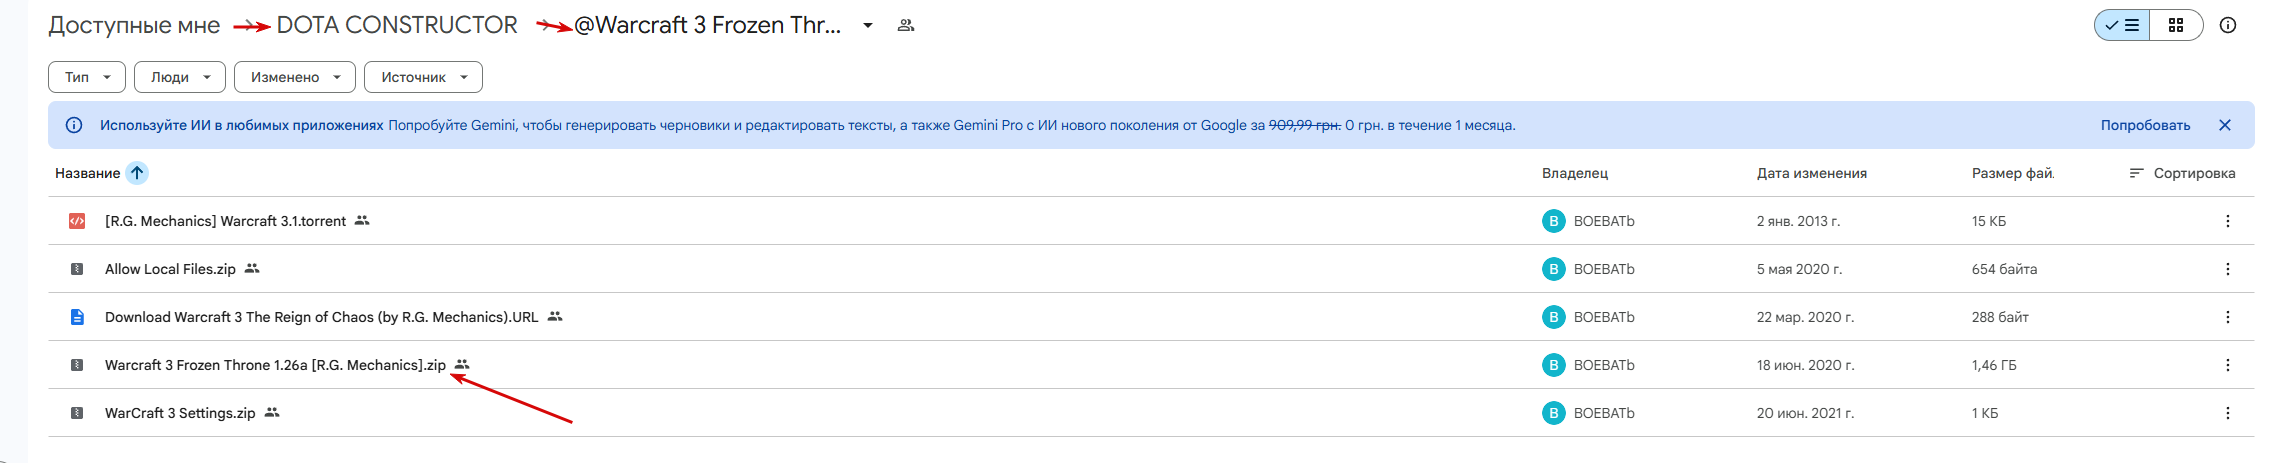This screenshot has width=2272, height=463.
Task: Click the Попробовать button in banner
Action: click(2145, 125)
